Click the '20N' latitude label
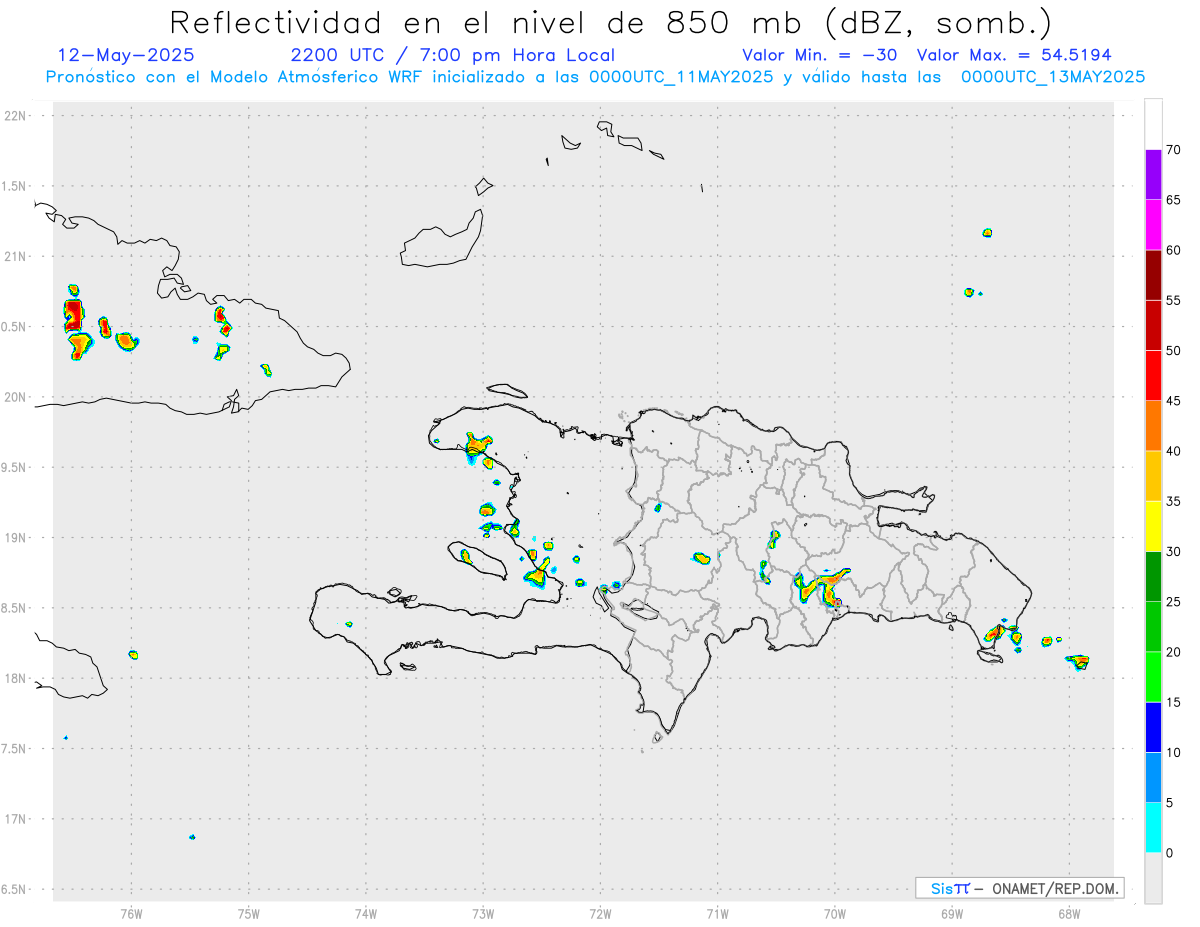The width and height of the screenshot is (1200, 927). tap(17, 397)
